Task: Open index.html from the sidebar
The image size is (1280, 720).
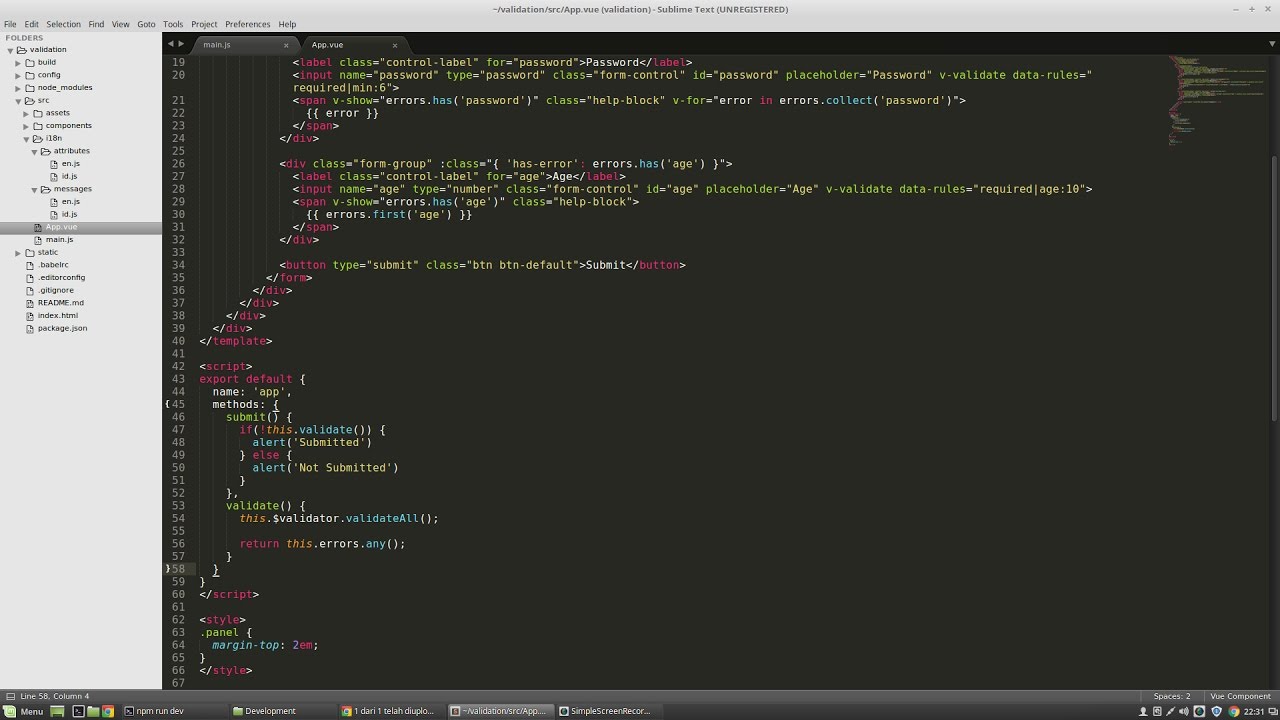Action: point(58,315)
